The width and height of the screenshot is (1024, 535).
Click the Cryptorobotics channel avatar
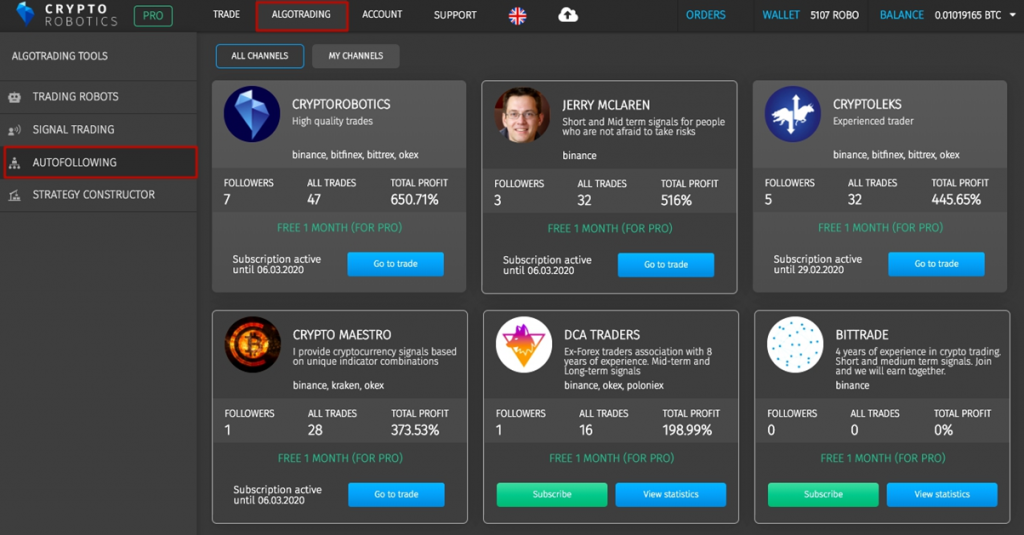tap(251, 114)
